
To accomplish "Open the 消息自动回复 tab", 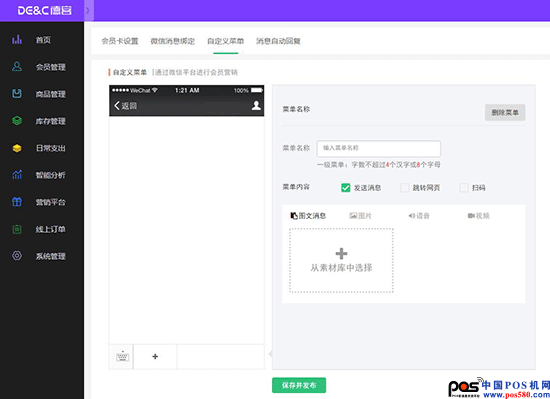I will pos(278,41).
